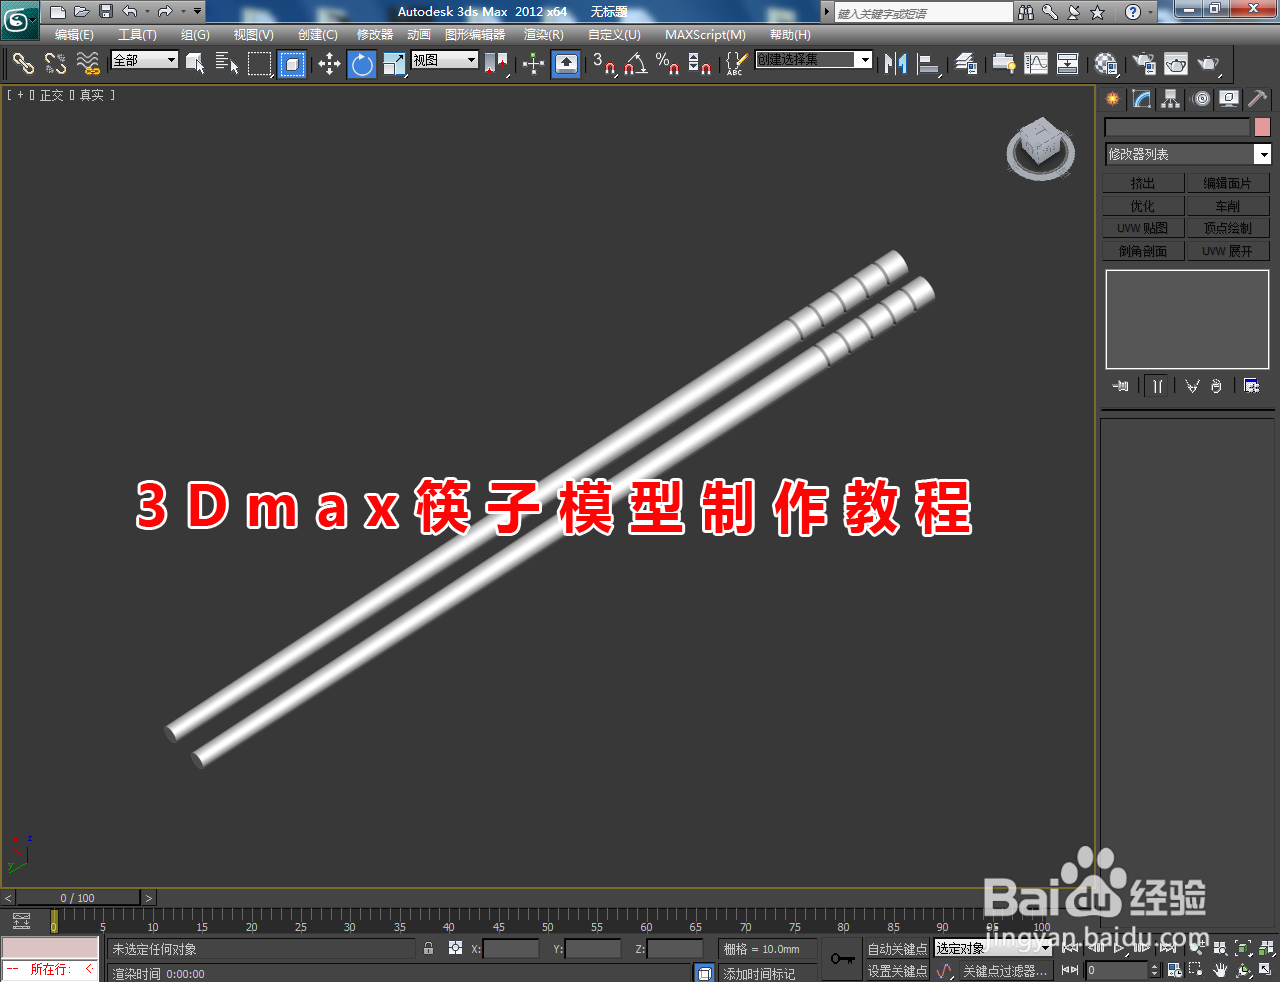Toggle the Spinner Snap button
1280x982 pixels.
click(x=700, y=64)
